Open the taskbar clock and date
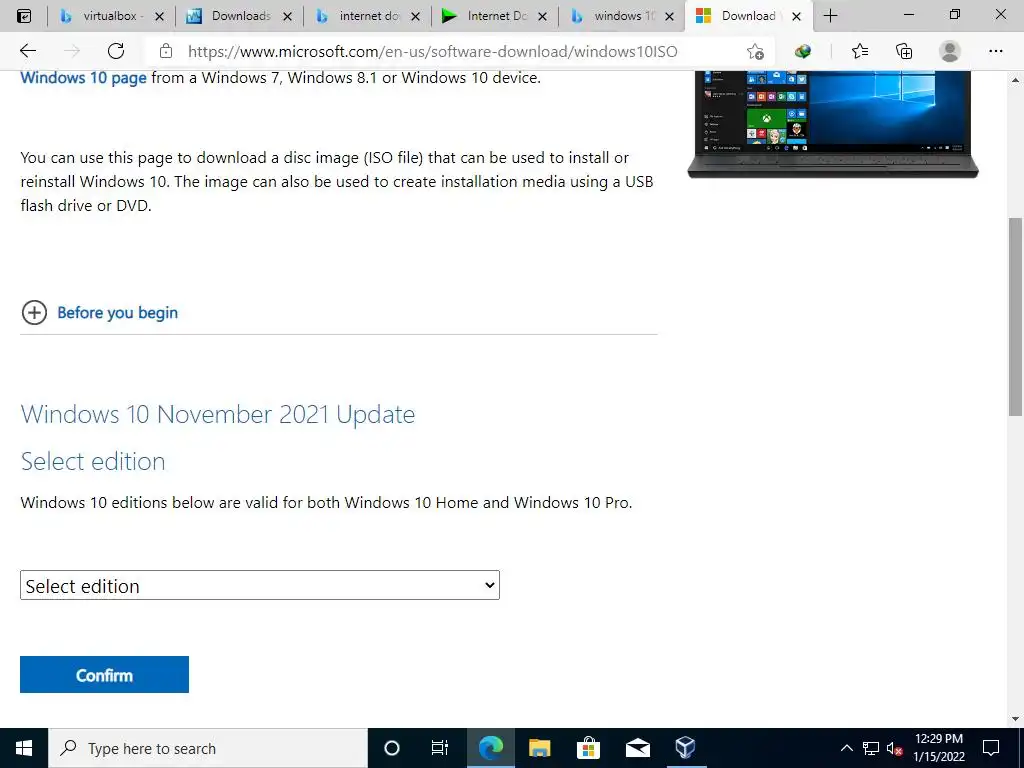Image resolution: width=1024 pixels, height=768 pixels. tap(938, 748)
